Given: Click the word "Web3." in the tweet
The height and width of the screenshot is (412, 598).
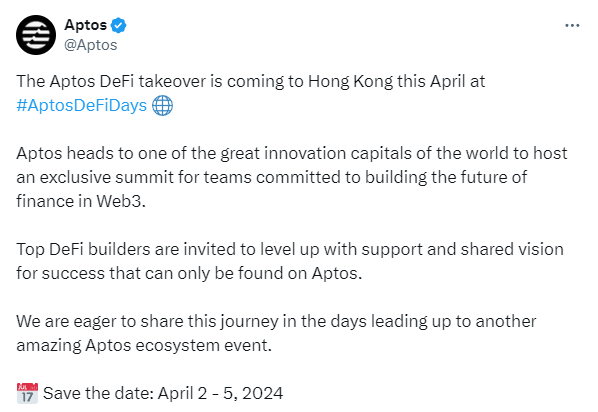Looking at the screenshot, I should (121, 201).
